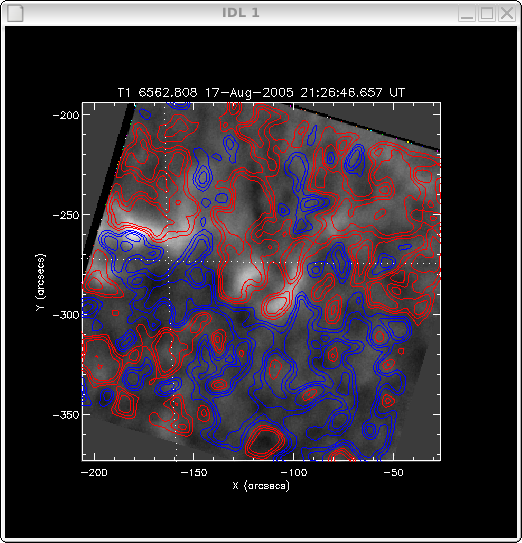Click the -200 tick label on X axis
Screen dimensions: 522x543
[x=94, y=472]
